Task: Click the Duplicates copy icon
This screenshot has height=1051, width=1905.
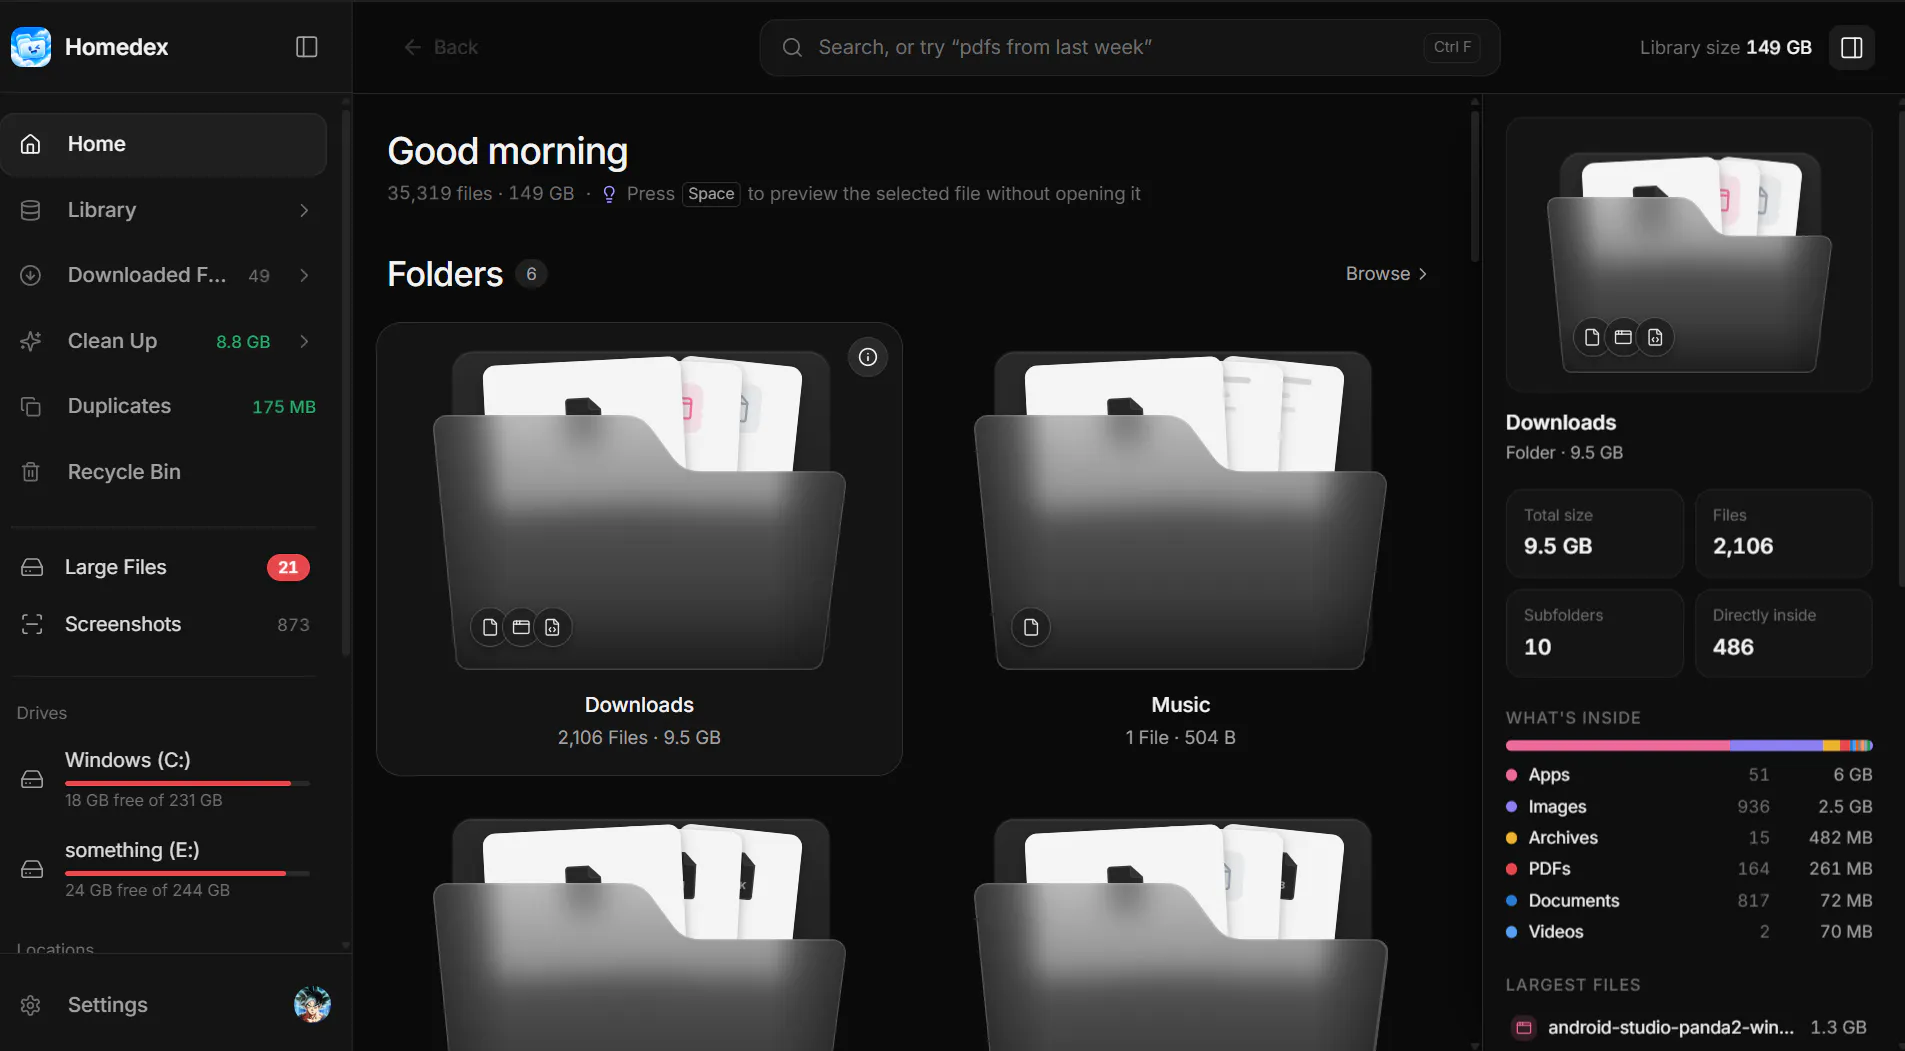Action: coord(31,406)
